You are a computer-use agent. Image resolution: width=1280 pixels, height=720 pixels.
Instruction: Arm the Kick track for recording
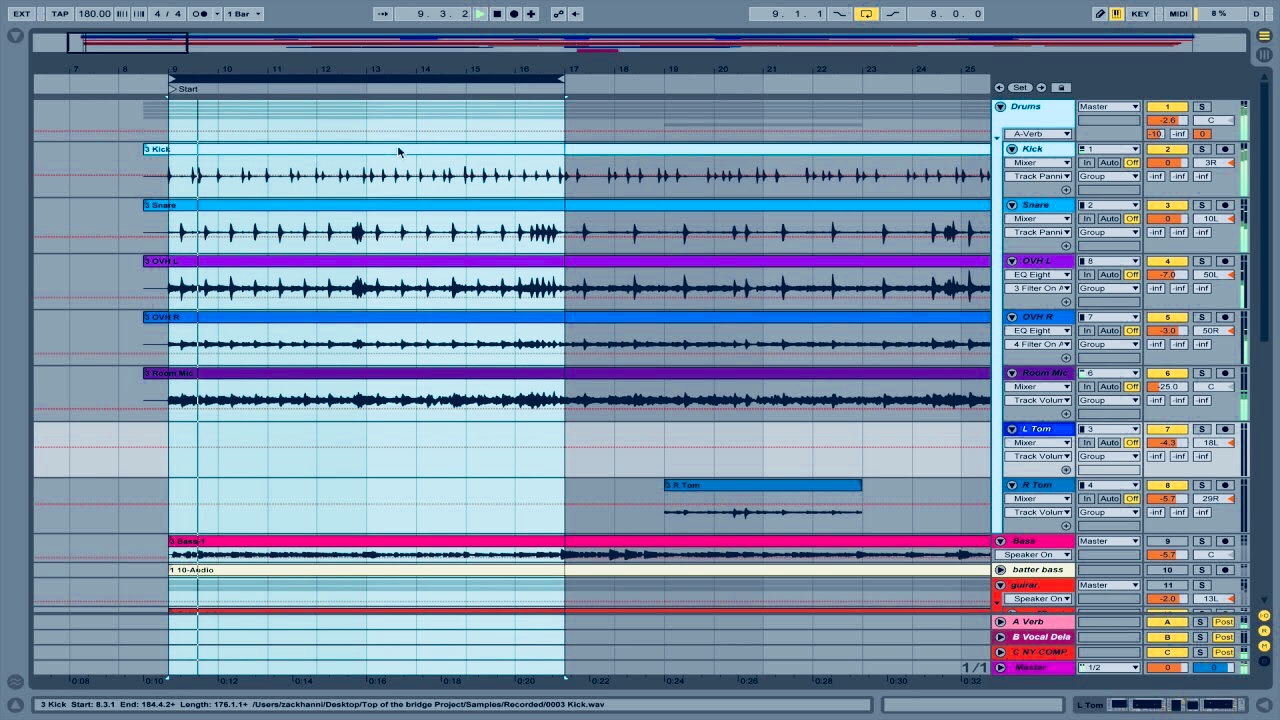[1225, 148]
